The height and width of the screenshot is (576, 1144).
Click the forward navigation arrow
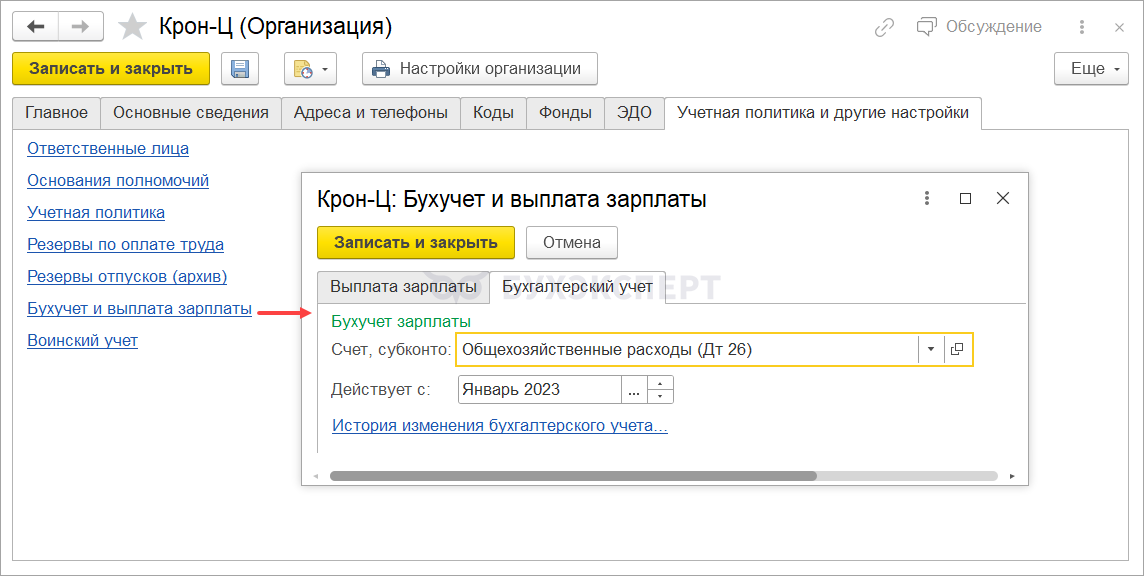pos(81,26)
